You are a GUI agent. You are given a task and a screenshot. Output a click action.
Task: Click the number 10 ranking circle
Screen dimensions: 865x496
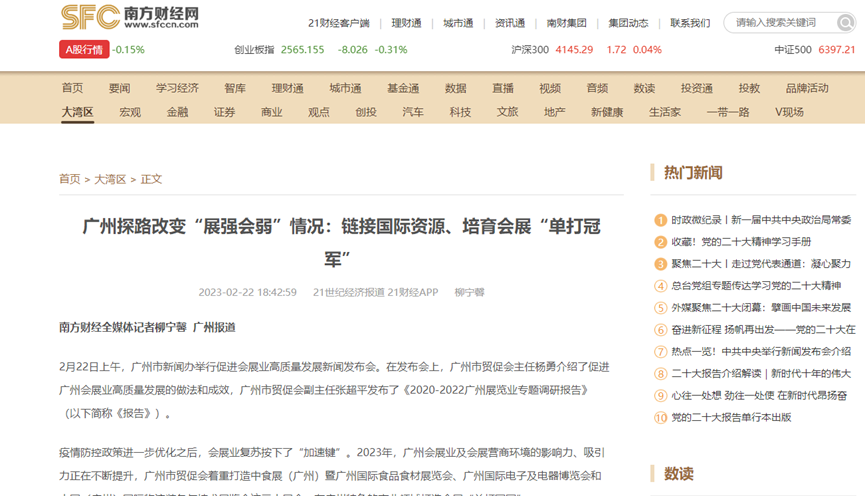pyautogui.click(x=660, y=418)
